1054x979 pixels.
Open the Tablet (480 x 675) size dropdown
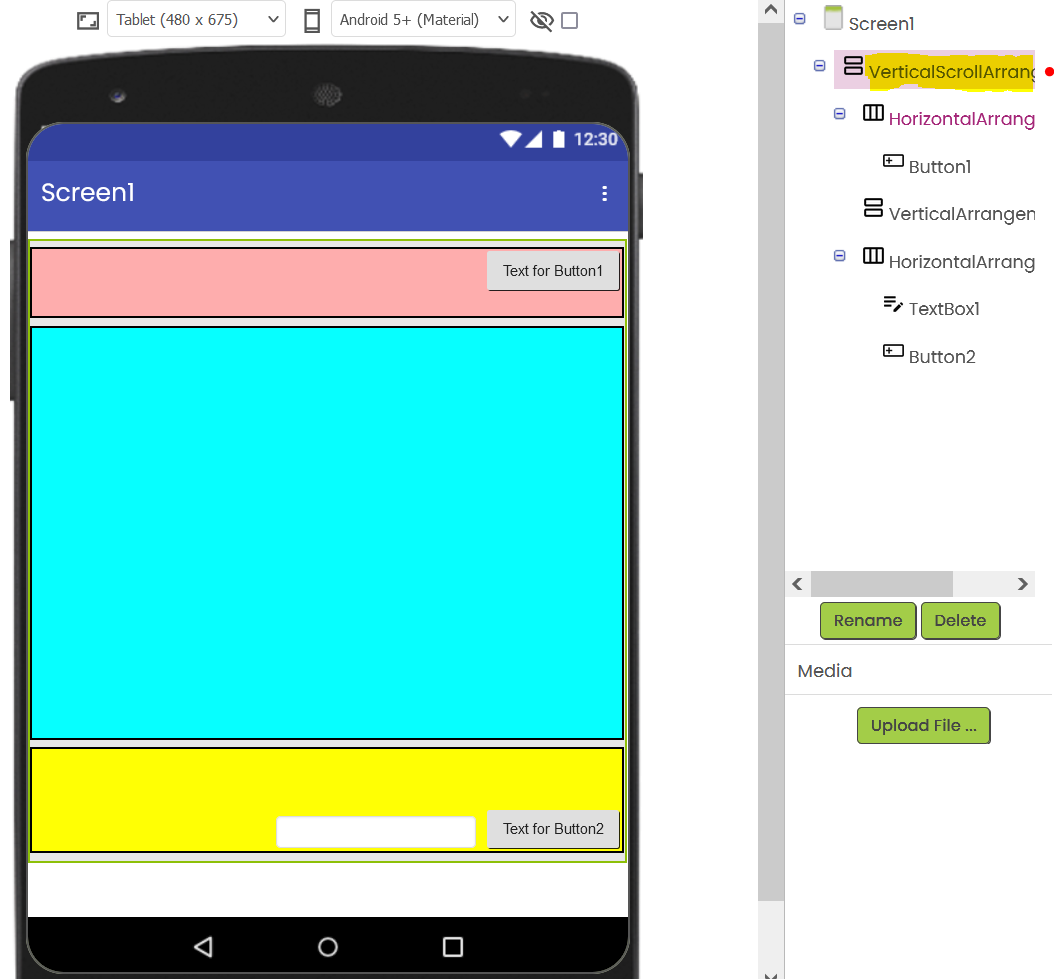(x=196, y=19)
